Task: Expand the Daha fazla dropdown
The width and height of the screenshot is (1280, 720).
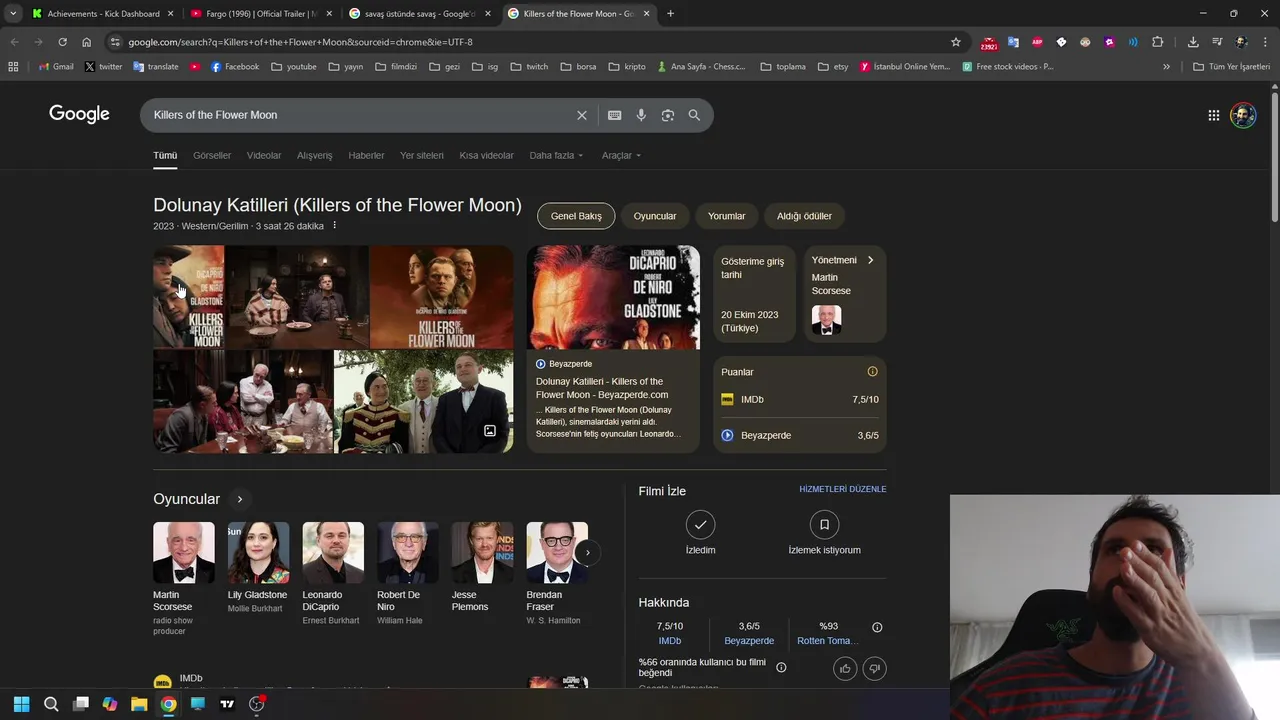Action: pyautogui.click(x=557, y=156)
